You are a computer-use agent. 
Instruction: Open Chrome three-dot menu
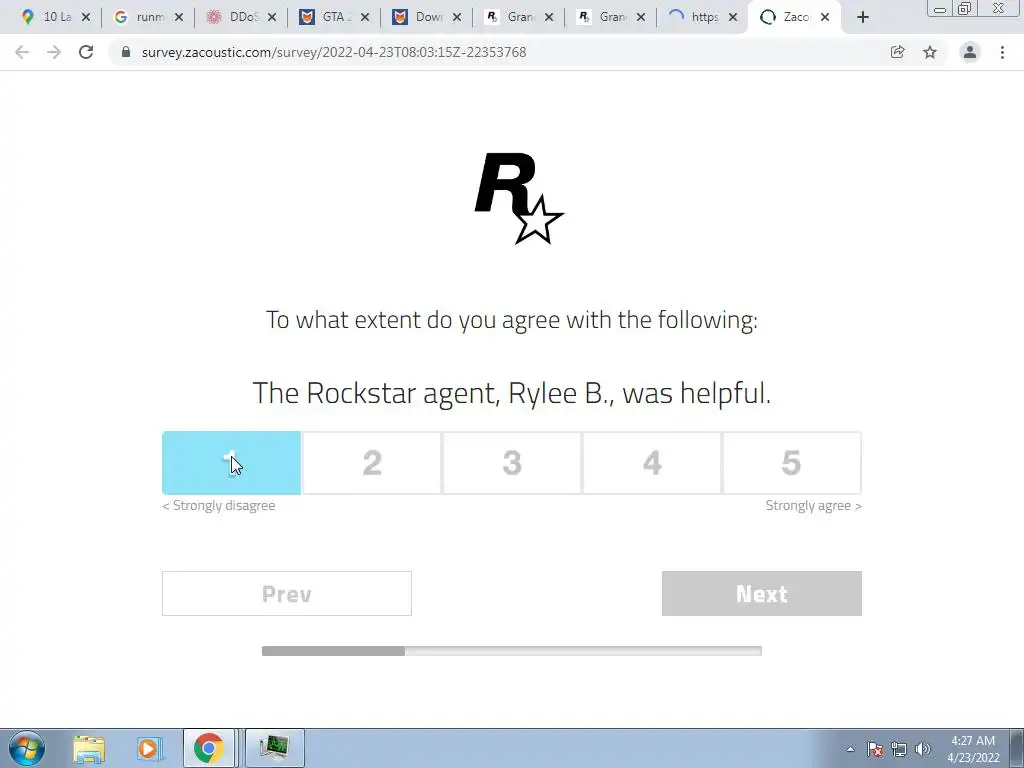pos(1002,52)
